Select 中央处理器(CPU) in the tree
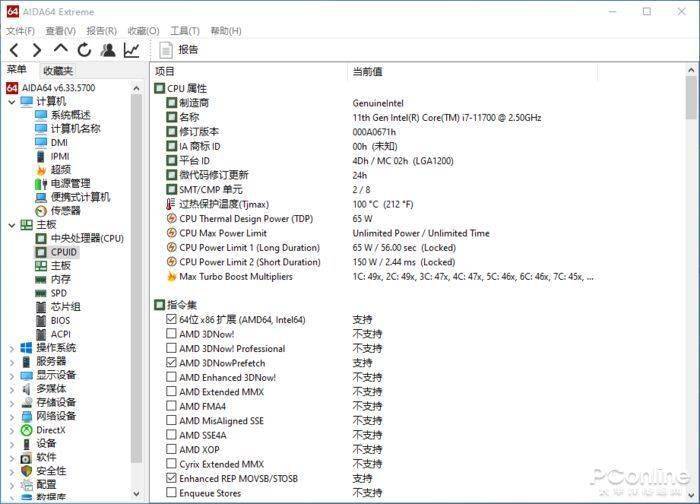Image resolution: width=700 pixels, height=504 pixels. [87, 238]
